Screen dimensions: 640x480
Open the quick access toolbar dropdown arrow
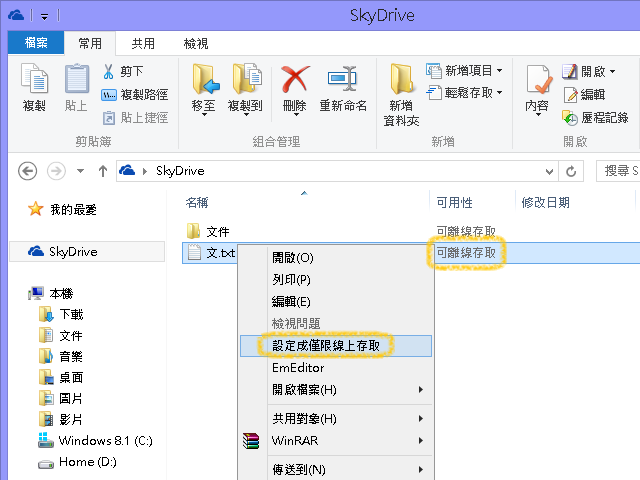coord(44,16)
